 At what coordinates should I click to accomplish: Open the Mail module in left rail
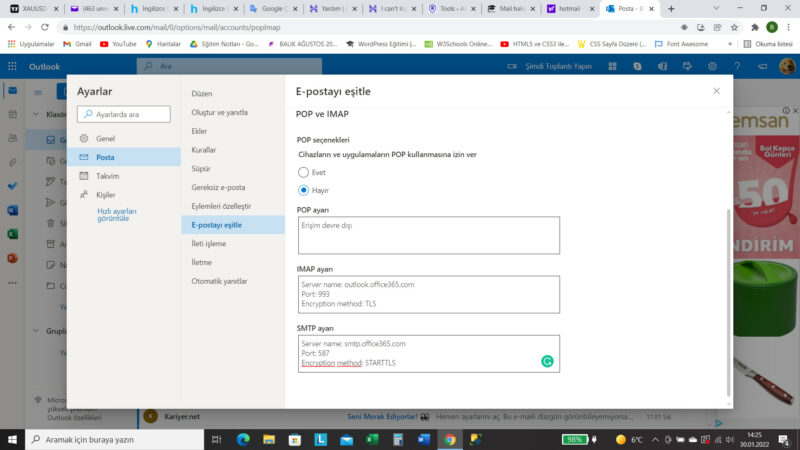(13, 91)
